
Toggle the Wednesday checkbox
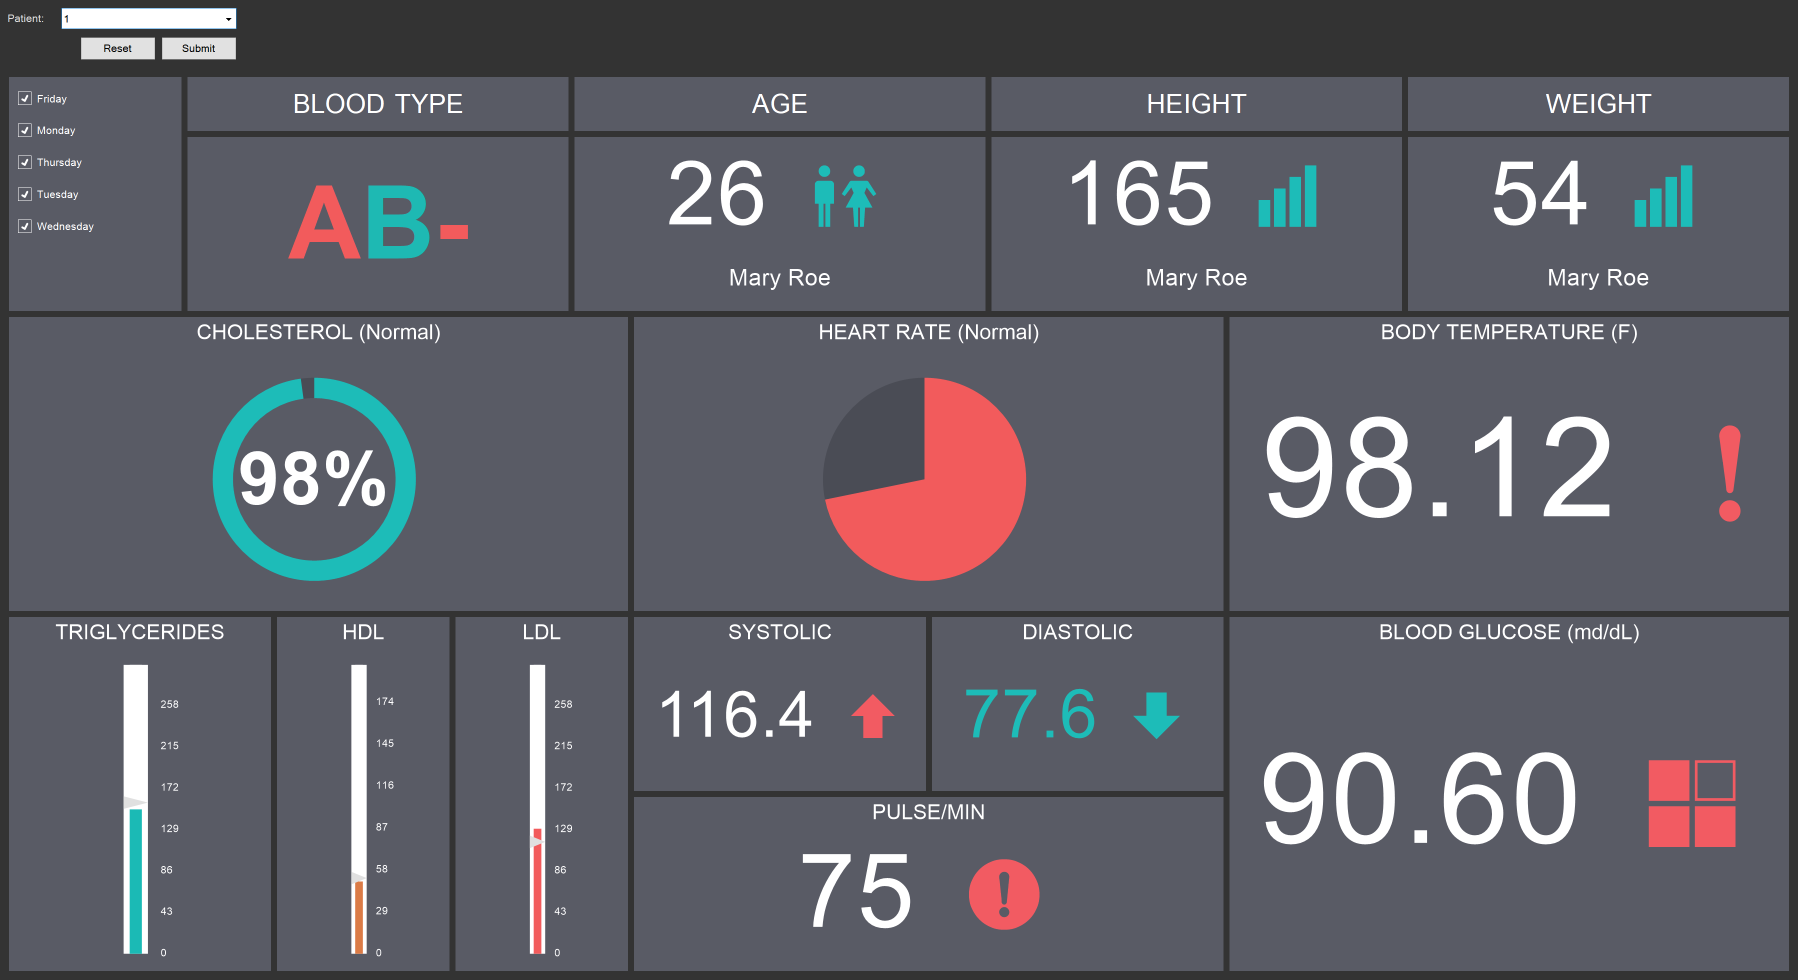pos(24,226)
